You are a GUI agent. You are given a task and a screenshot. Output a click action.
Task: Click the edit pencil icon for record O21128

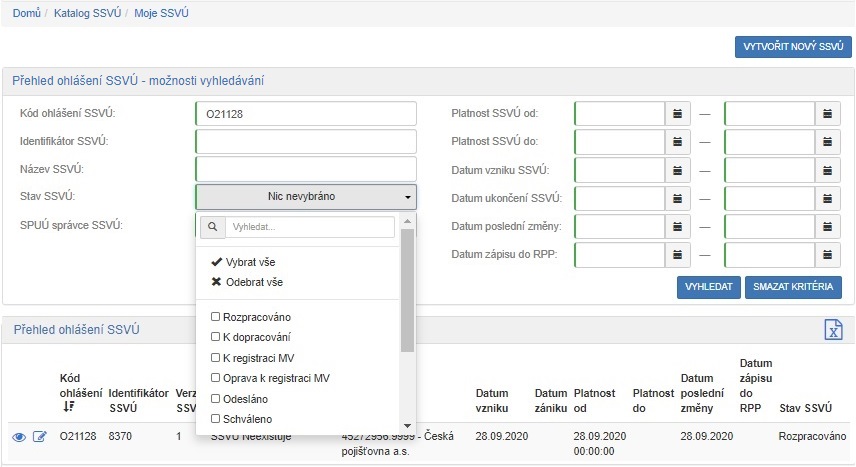[x=40, y=437]
